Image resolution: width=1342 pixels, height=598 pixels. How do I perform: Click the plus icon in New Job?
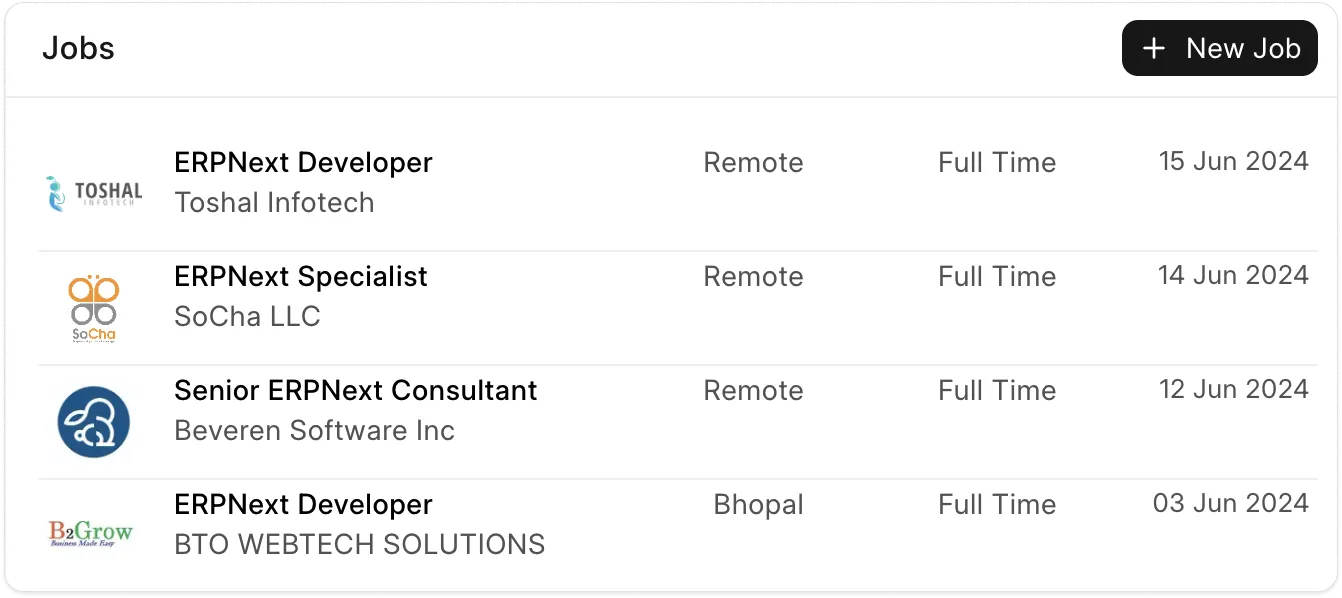click(1154, 48)
